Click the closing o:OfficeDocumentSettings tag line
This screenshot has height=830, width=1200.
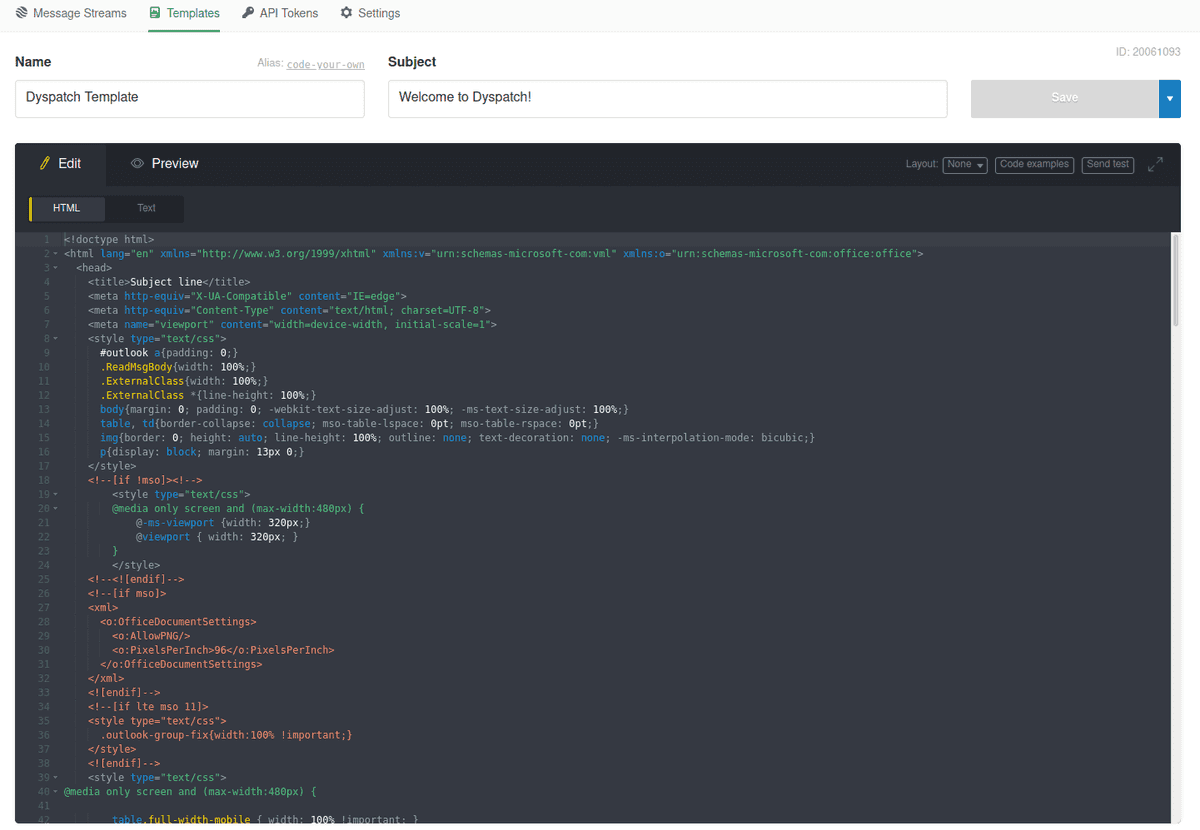(x=181, y=664)
